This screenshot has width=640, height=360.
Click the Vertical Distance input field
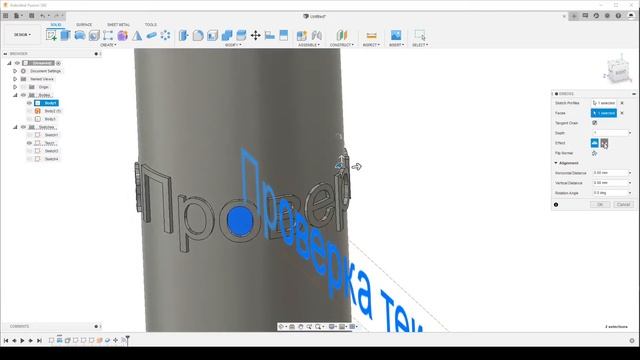coord(610,183)
